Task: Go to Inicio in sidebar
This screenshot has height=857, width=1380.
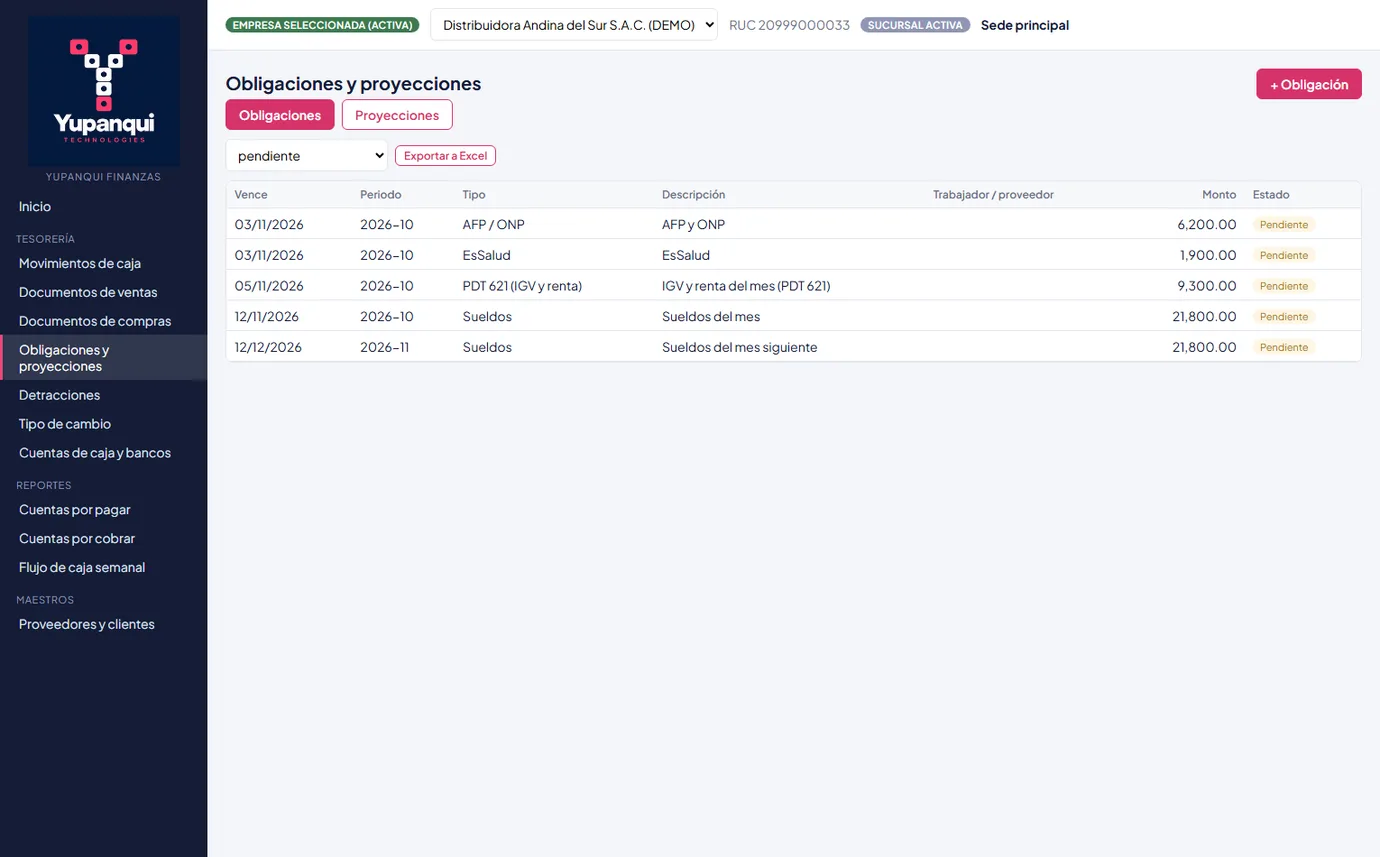Action: click(35, 206)
